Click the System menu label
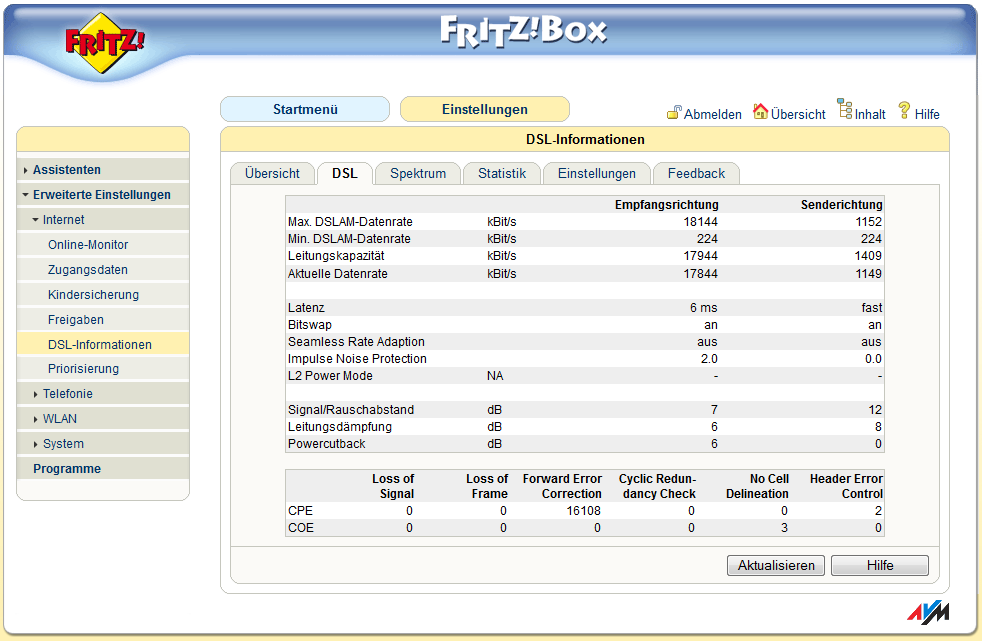This screenshot has width=982, height=641. 63,444
